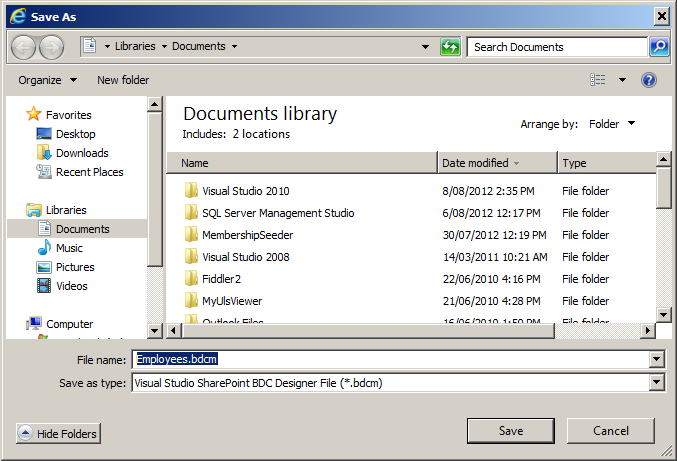The width and height of the screenshot is (677, 461).
Task: Open the Help question mark icon
Action: point(648,80)
